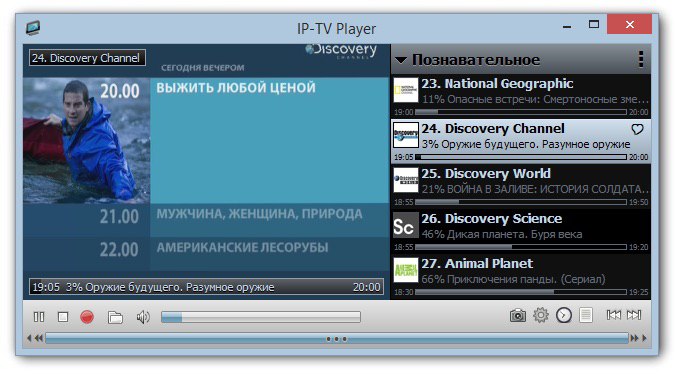Screen dimensions: 676x374
Task: Click the rewind double-arrow on the seek bar
Action: (x=38, y=338)
